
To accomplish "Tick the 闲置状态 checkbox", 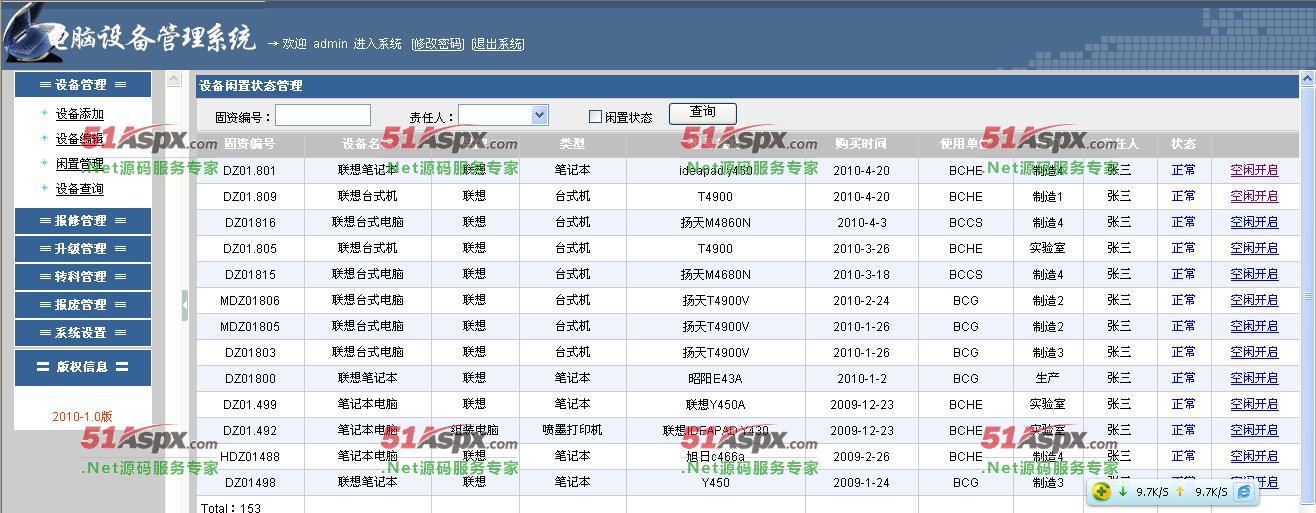I will pos(595,117).
